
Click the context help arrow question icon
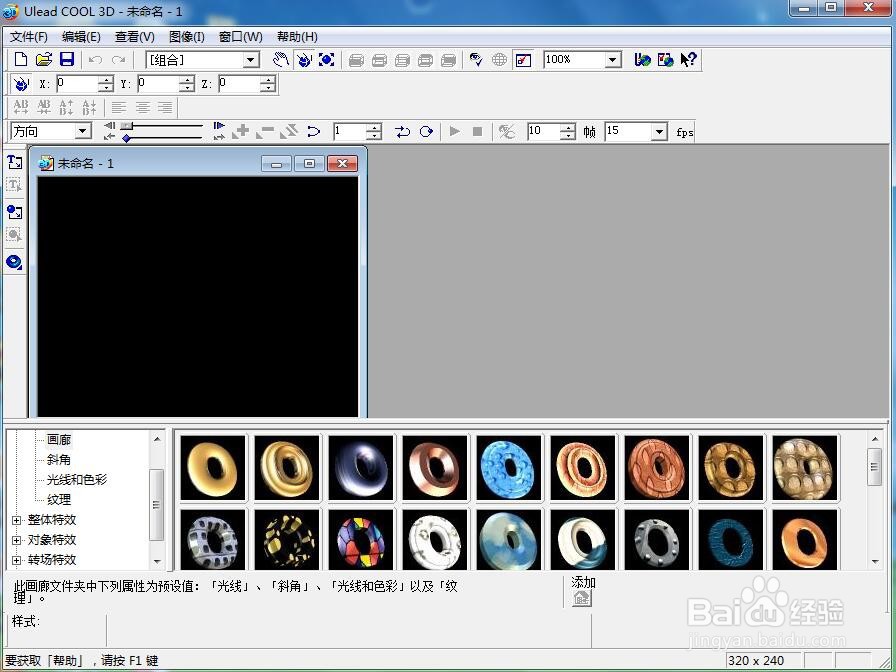(x=689, y=59)
